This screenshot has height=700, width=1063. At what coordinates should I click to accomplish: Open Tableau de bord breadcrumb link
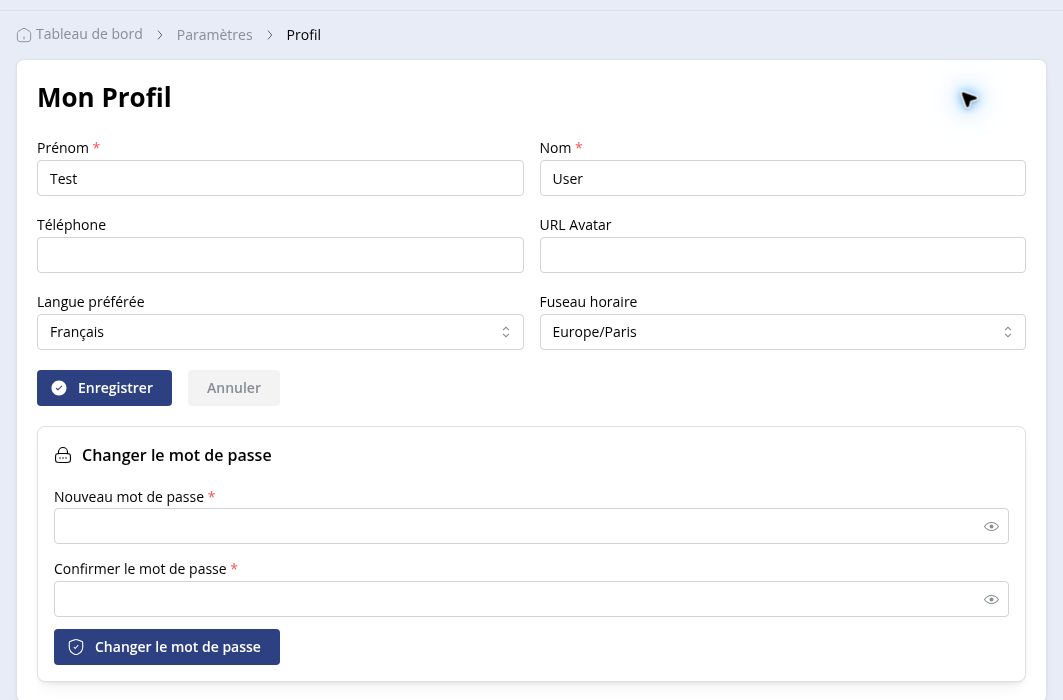point(89,34)
